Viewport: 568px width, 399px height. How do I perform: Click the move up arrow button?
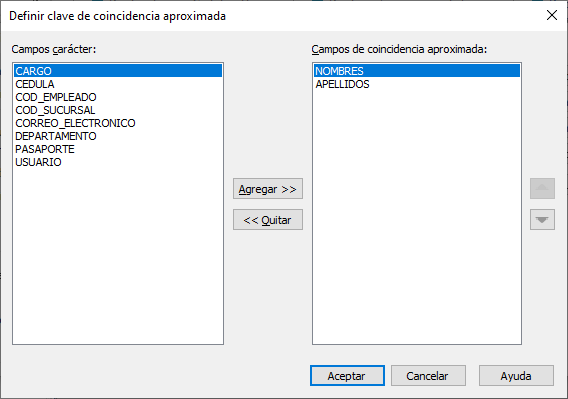pyautogui.click(x=542, y=188)
